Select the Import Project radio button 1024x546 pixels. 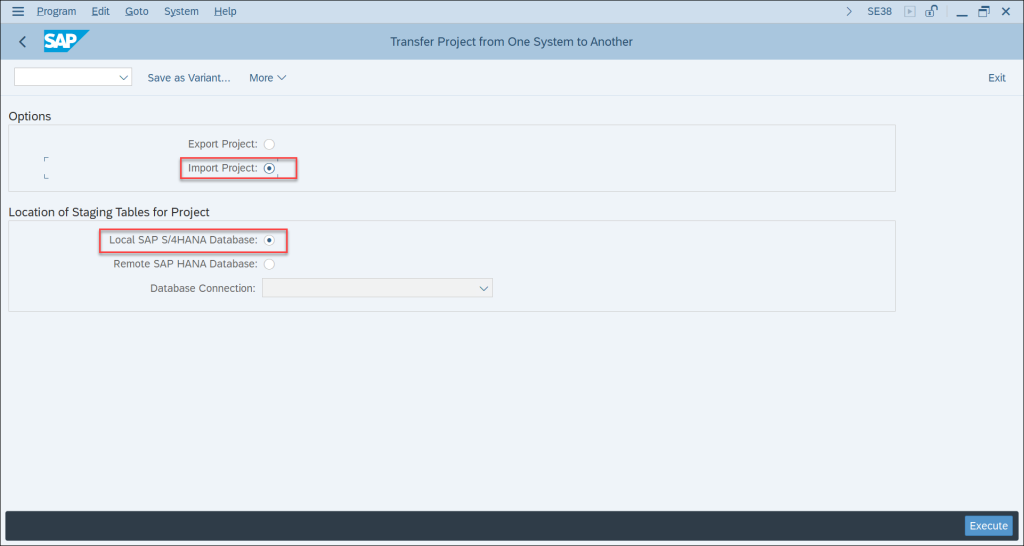coord(269,169)
